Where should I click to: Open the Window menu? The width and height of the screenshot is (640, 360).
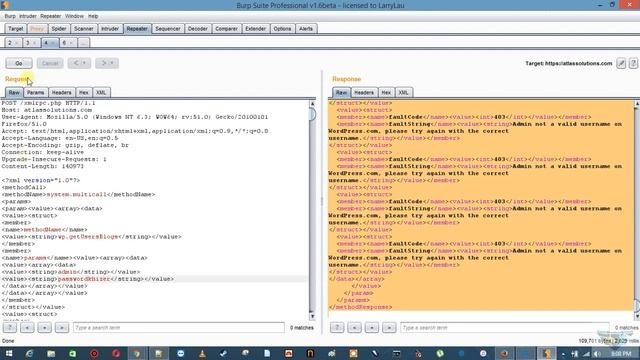coord(74,16)
